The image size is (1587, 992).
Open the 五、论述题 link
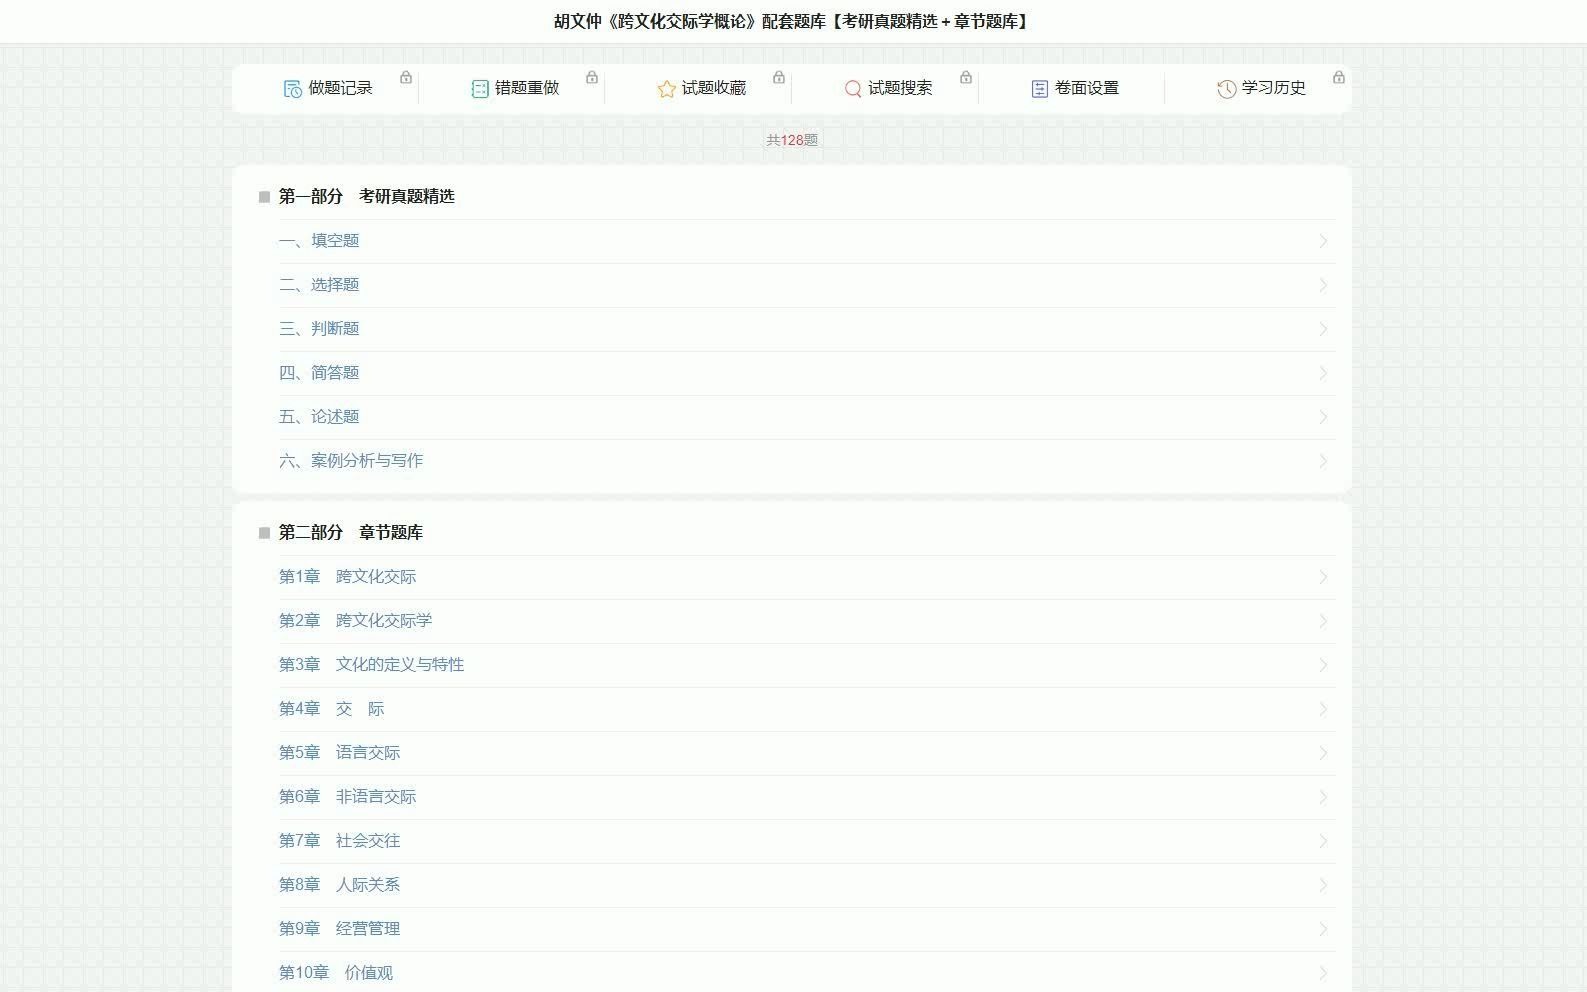[x=319, y=417]
